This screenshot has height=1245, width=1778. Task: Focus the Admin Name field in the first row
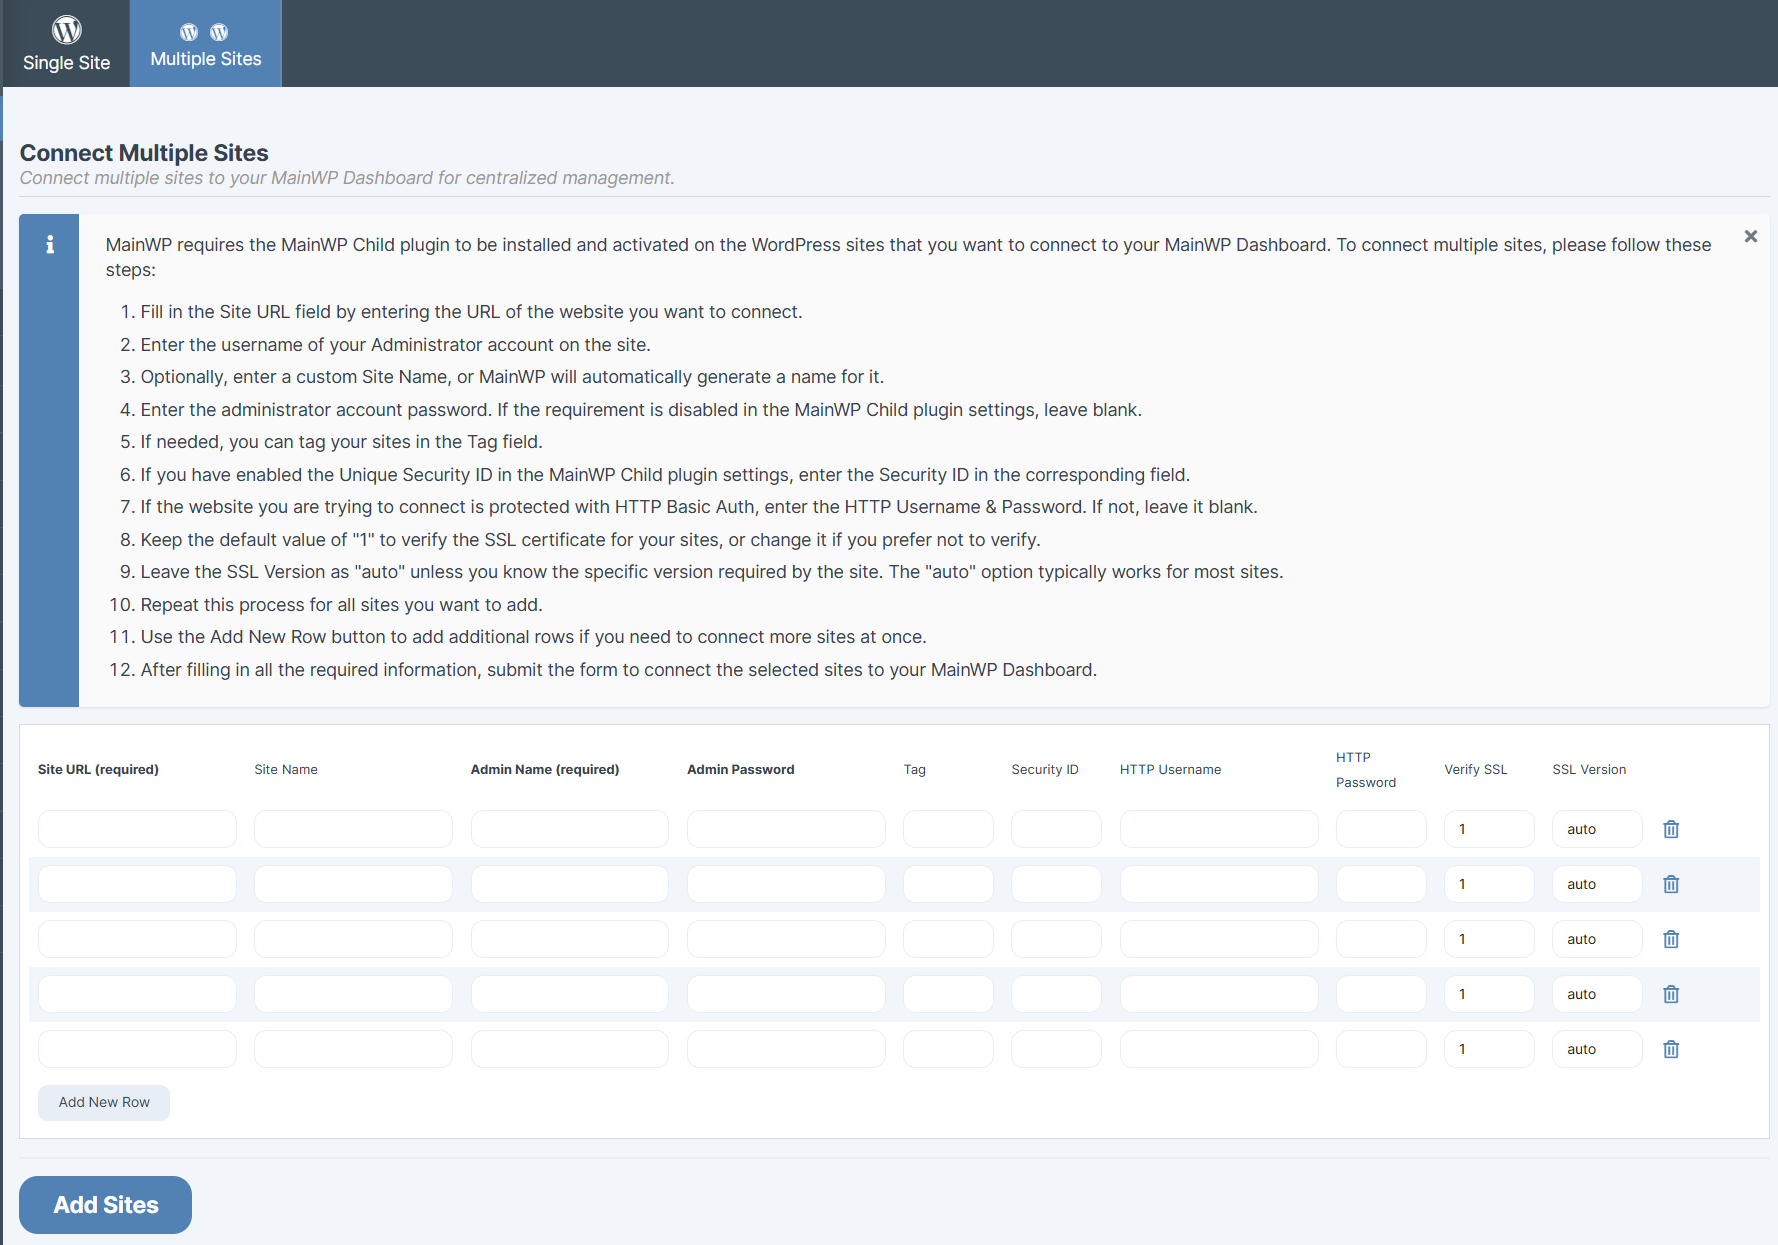pos(569,828)
